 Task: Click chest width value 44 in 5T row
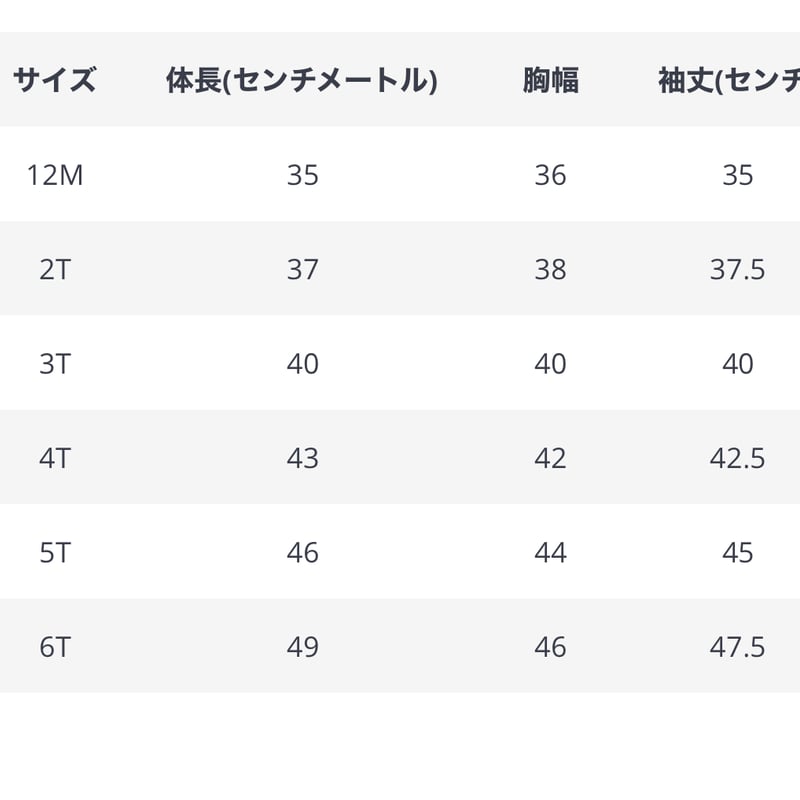551,553
